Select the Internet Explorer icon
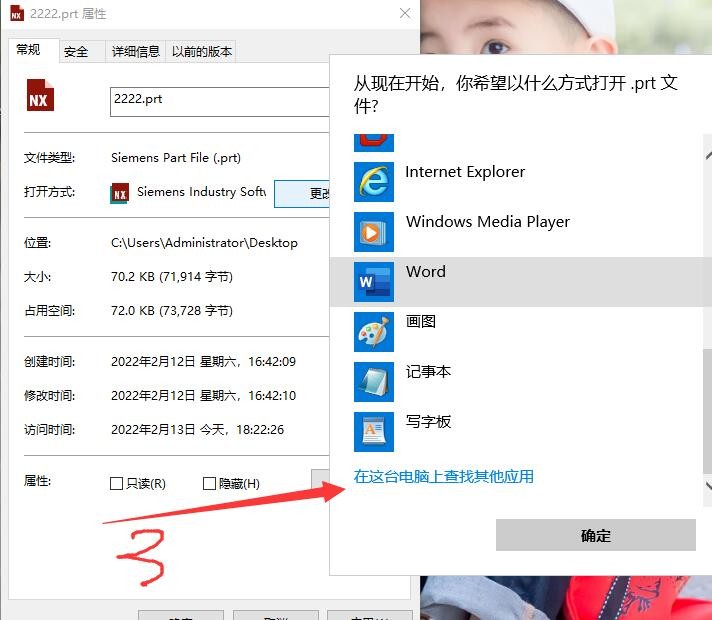Image resolution: width=712 pixels, height=620 pixels. [x=374, y=181]
